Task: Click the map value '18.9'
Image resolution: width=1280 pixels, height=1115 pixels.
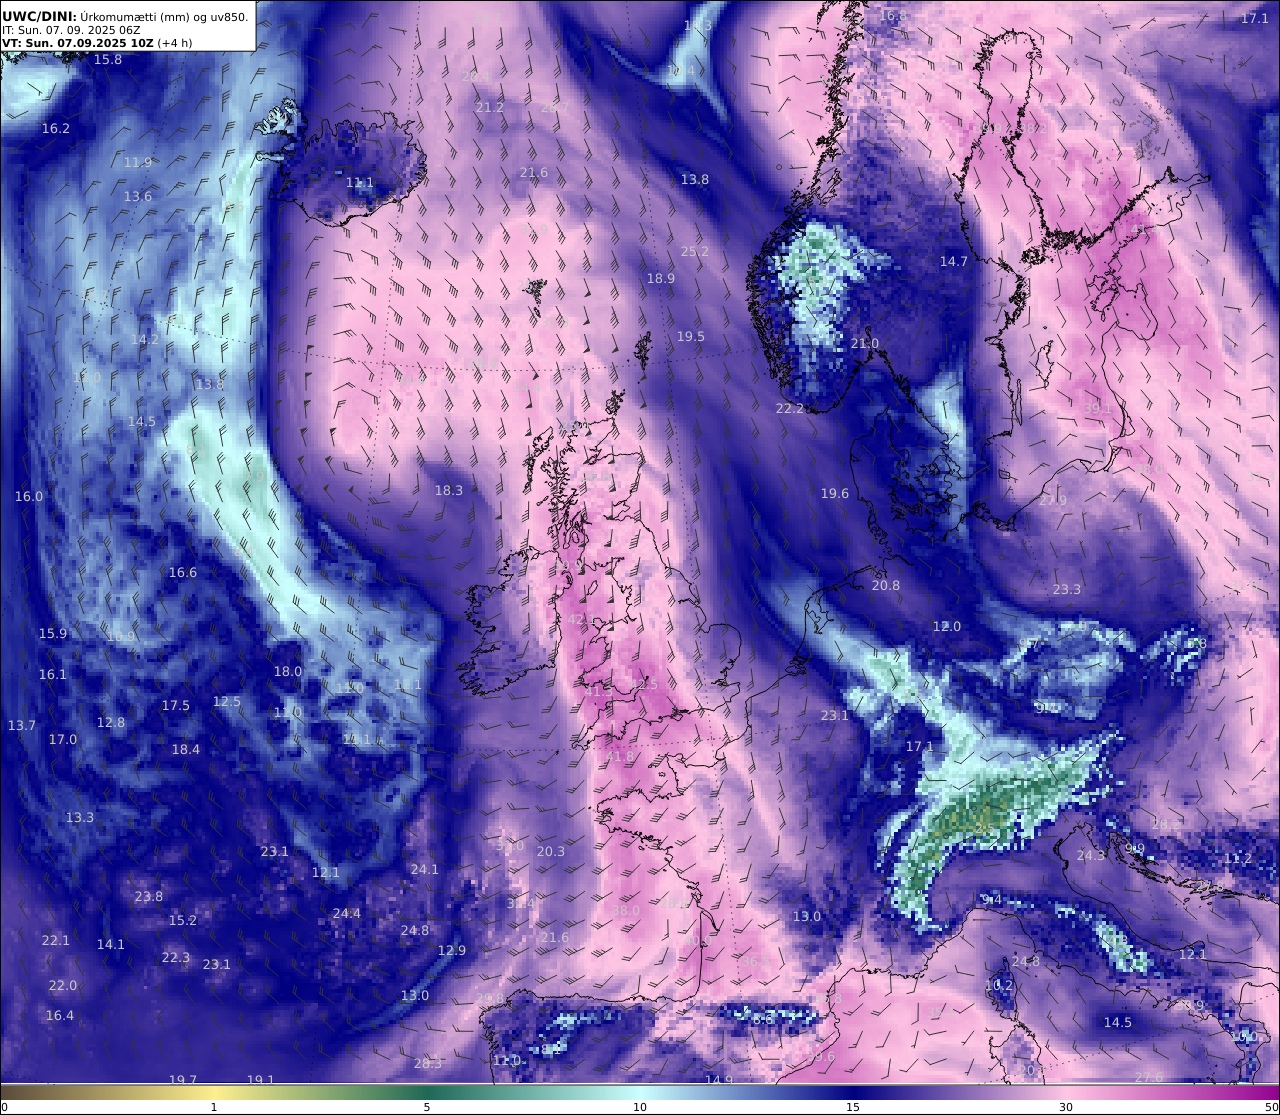Action: tap(661, 279)
